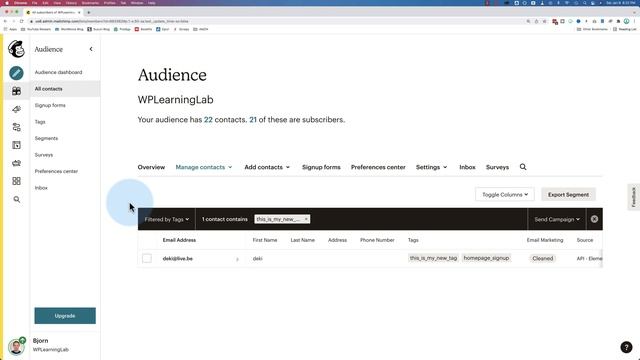Click the this_is_my_new_tag tag badge

(x=433, y=258)
